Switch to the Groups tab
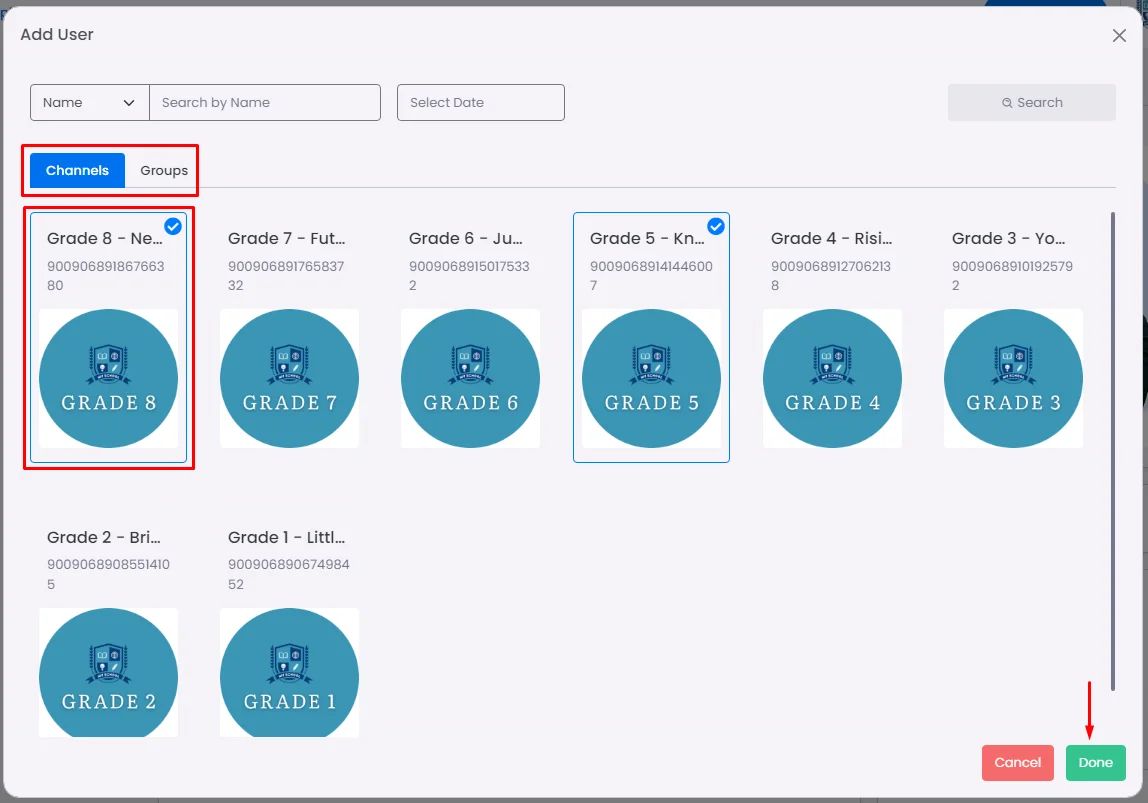 (164, 171)
